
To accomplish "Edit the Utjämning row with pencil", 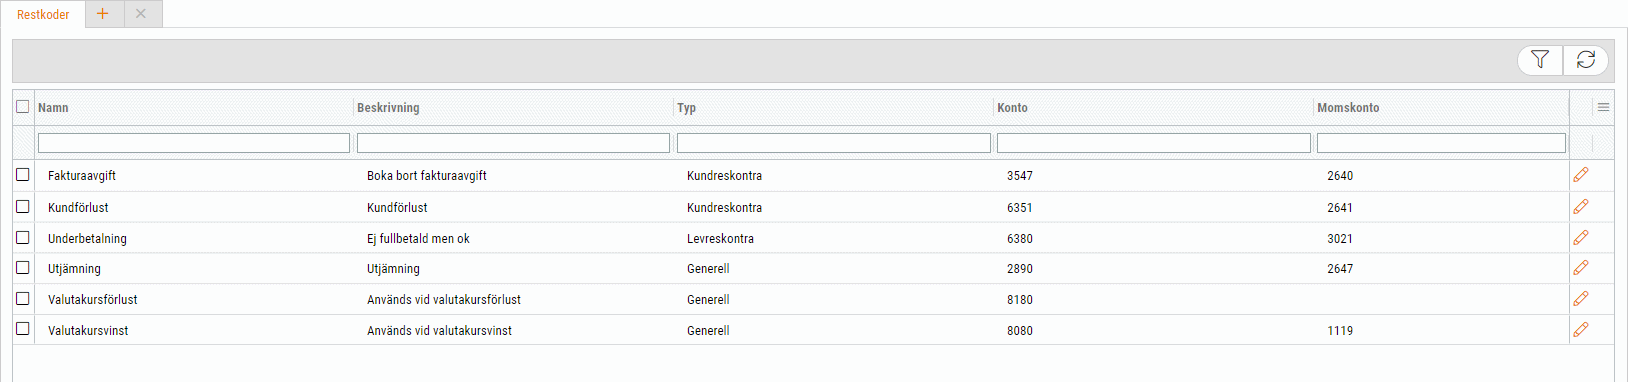I will (1581, 268).
